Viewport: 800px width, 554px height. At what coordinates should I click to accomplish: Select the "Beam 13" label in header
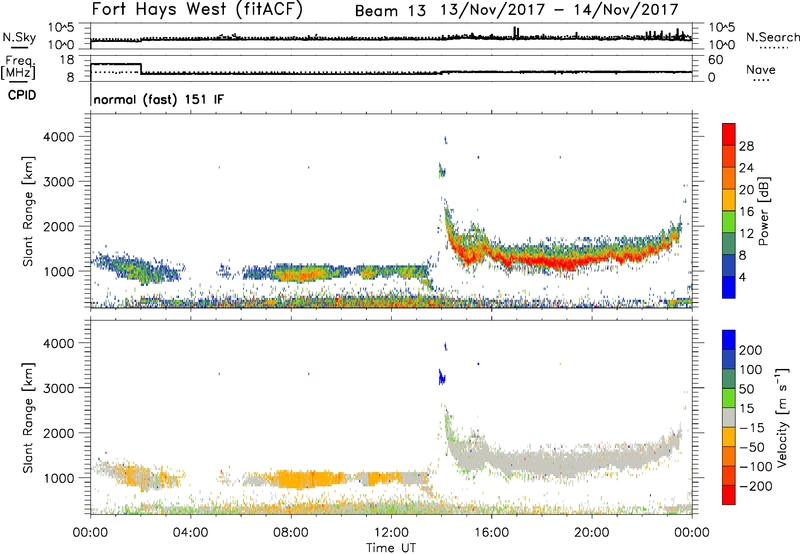click(390, 11)
